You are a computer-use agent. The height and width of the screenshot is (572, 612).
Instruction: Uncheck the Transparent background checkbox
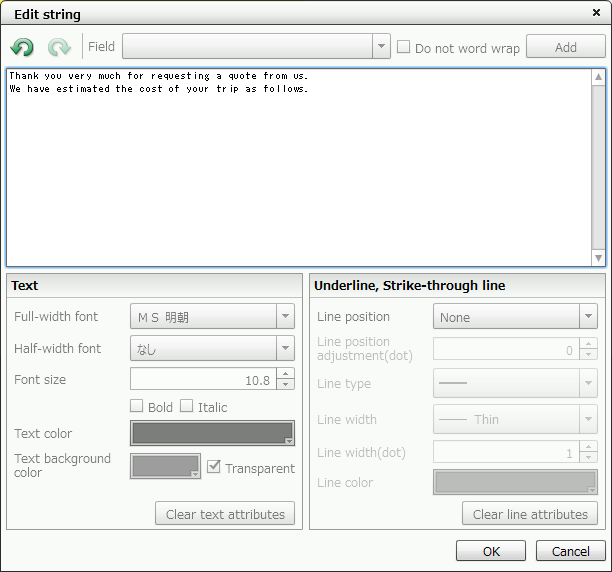pos(214,467)
